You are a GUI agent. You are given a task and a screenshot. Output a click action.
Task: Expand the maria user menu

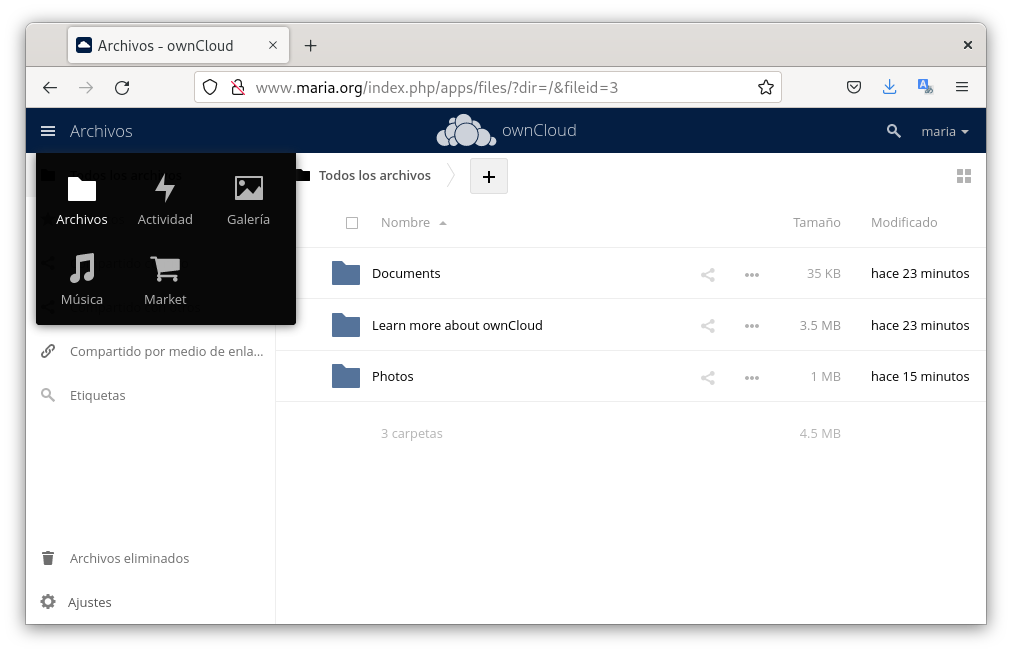click(x=944, y=131)
